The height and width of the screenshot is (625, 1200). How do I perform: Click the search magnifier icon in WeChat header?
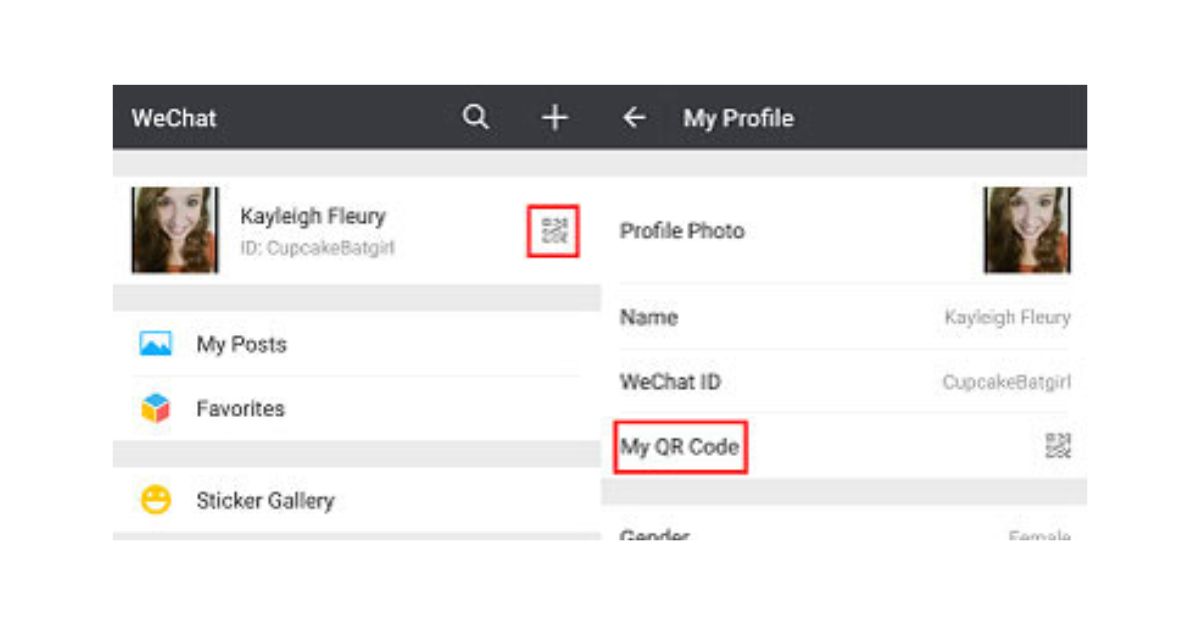(x=476, y=118)
